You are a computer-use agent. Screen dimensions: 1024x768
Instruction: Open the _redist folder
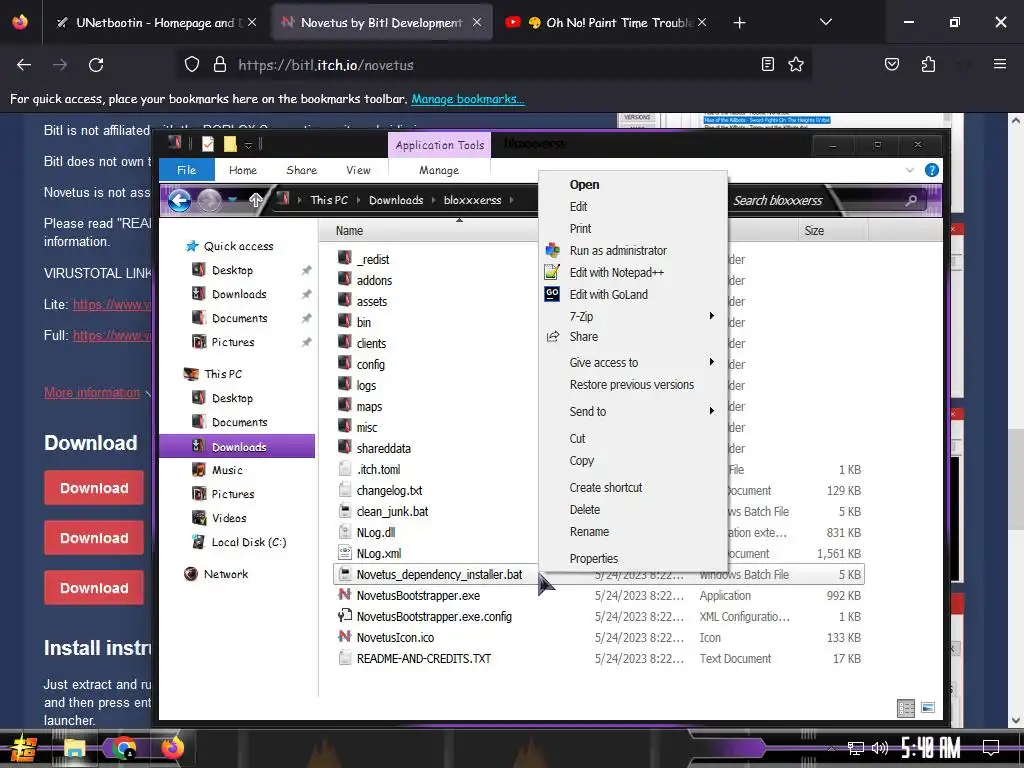(374, 259)
